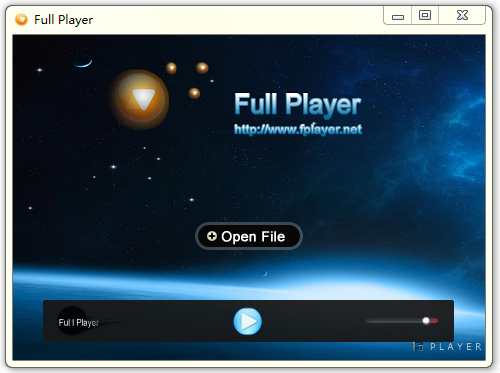Screen dimensions: 500x373
Task: Maximize the Full Player window
Action: (425, 15)
